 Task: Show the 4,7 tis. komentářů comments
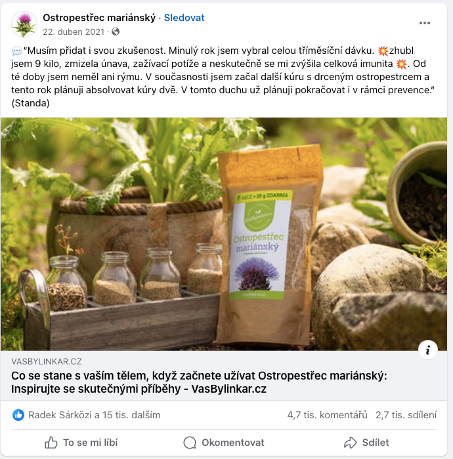(327, 415)
